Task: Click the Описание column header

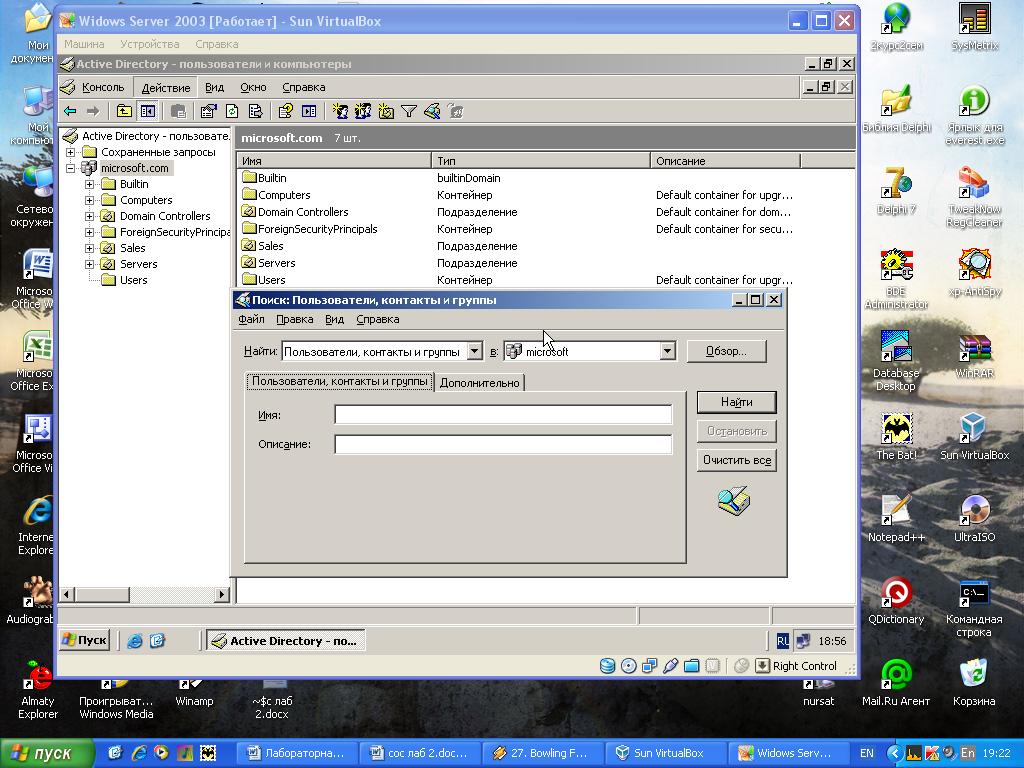Action: point(725,161)
